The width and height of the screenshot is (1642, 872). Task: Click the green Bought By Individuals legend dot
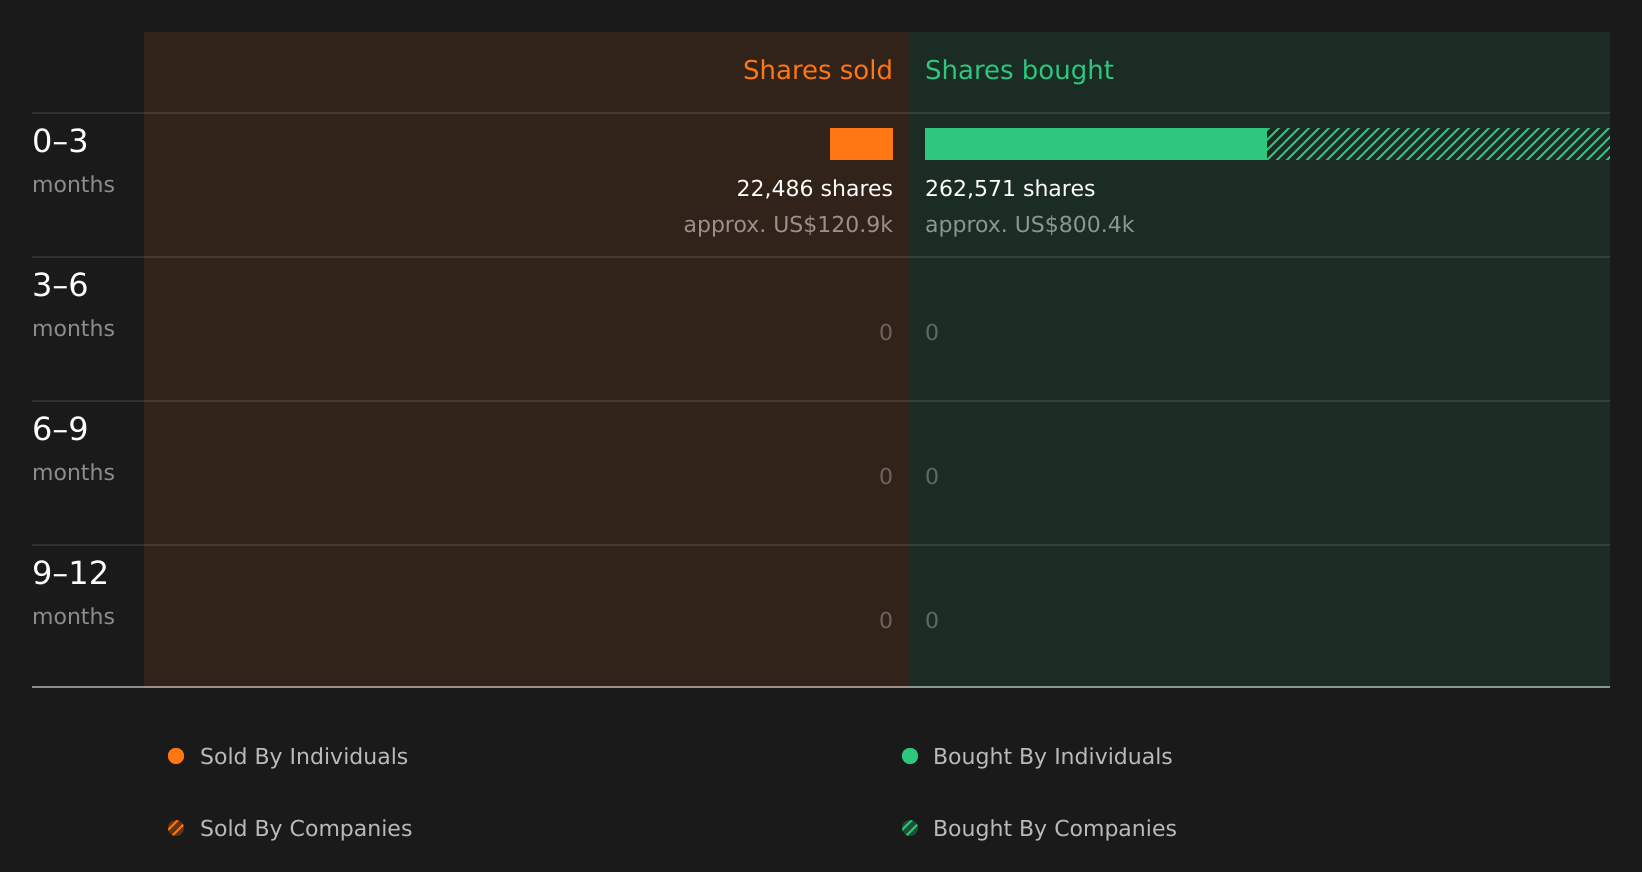[x=910, y=756]
